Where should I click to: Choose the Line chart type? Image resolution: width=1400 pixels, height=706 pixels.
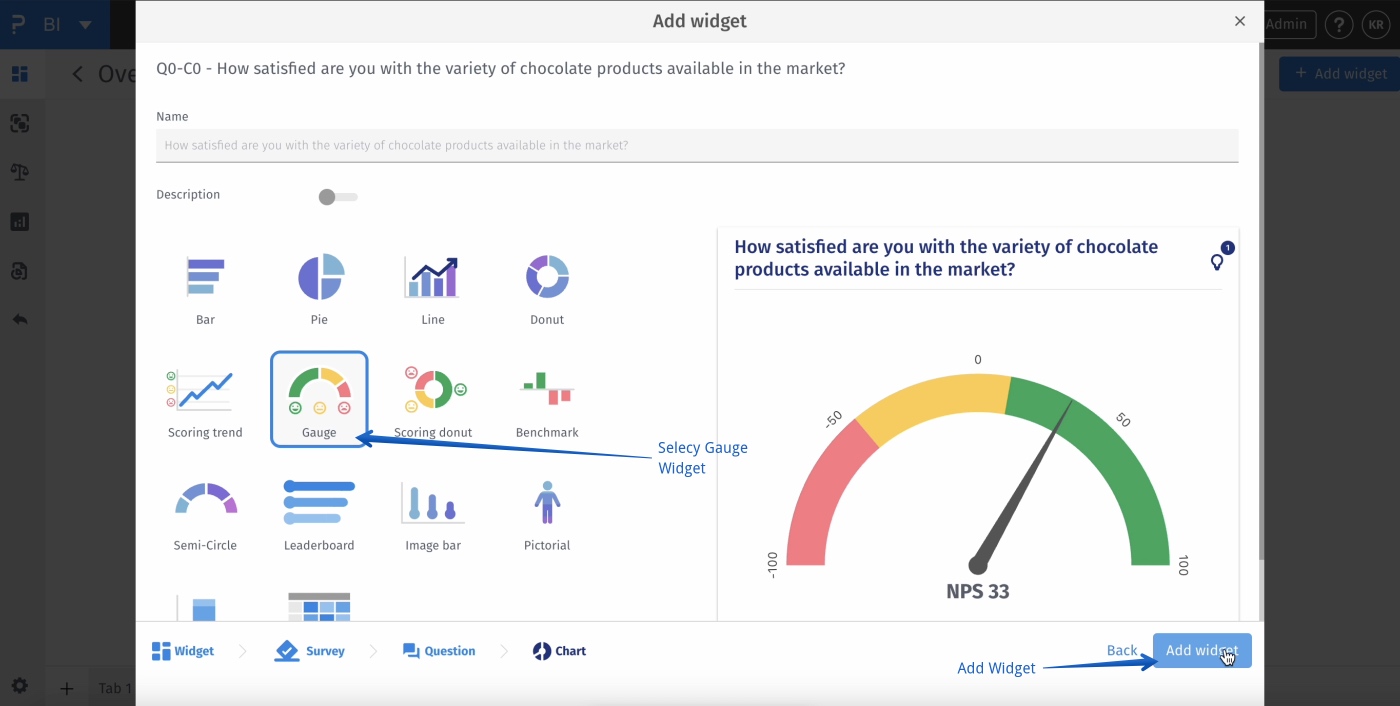[432, 288]
